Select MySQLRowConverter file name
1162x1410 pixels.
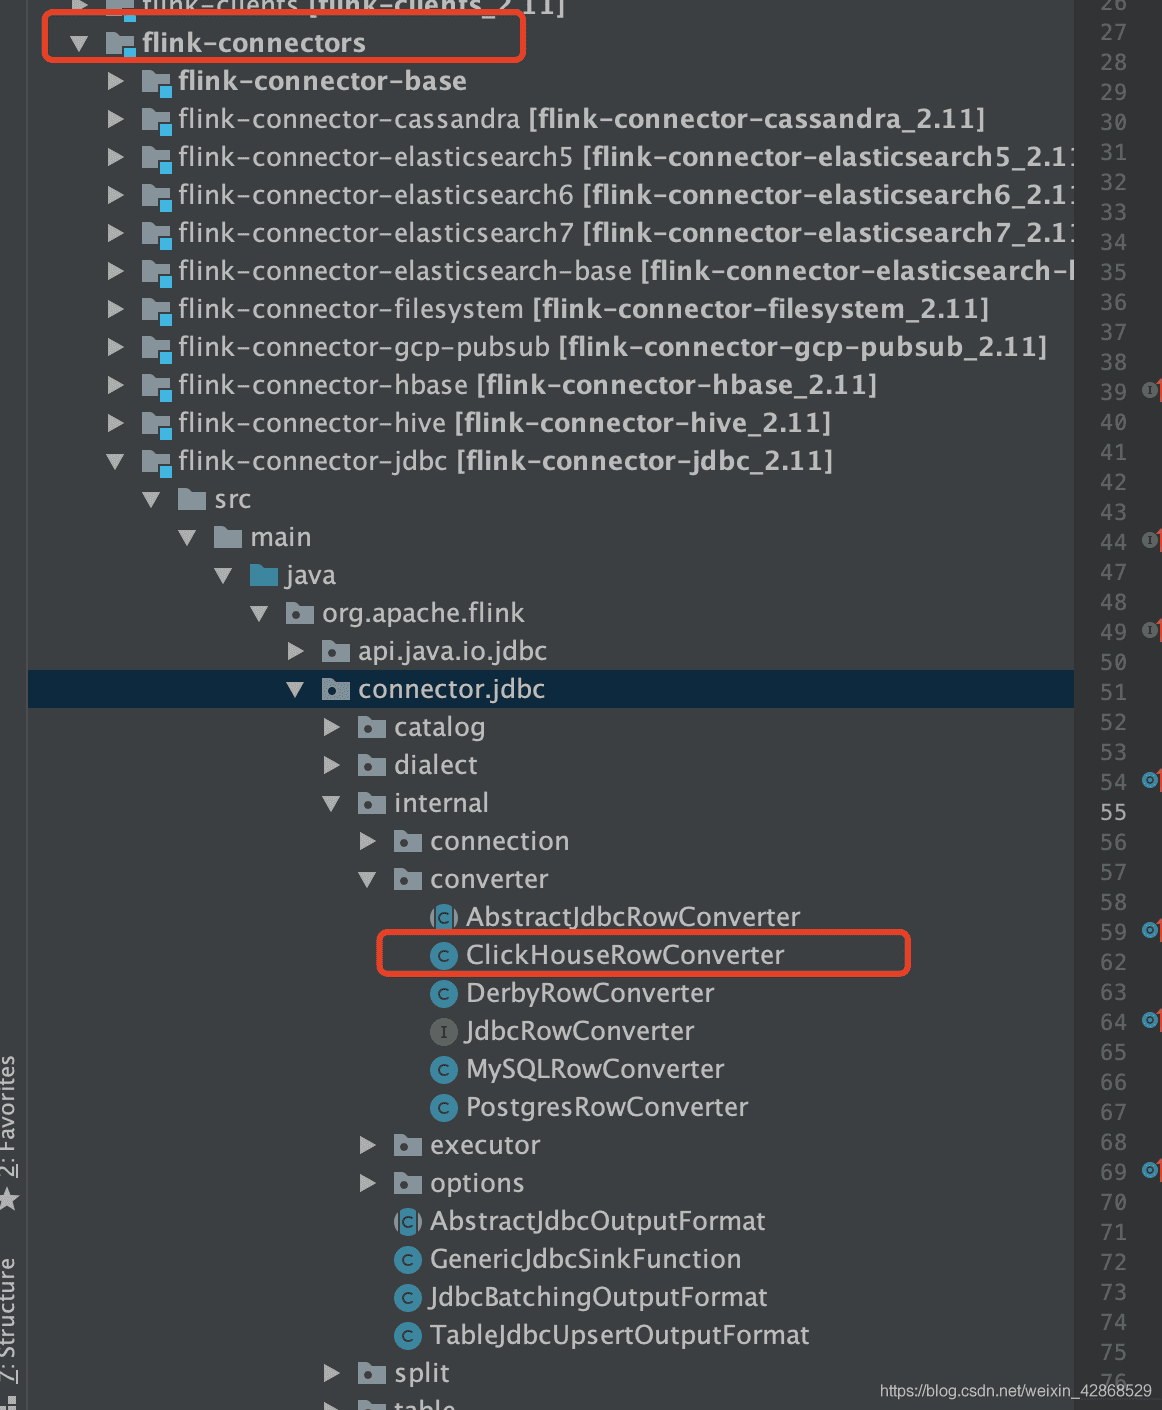click(x=595, y=1069)
